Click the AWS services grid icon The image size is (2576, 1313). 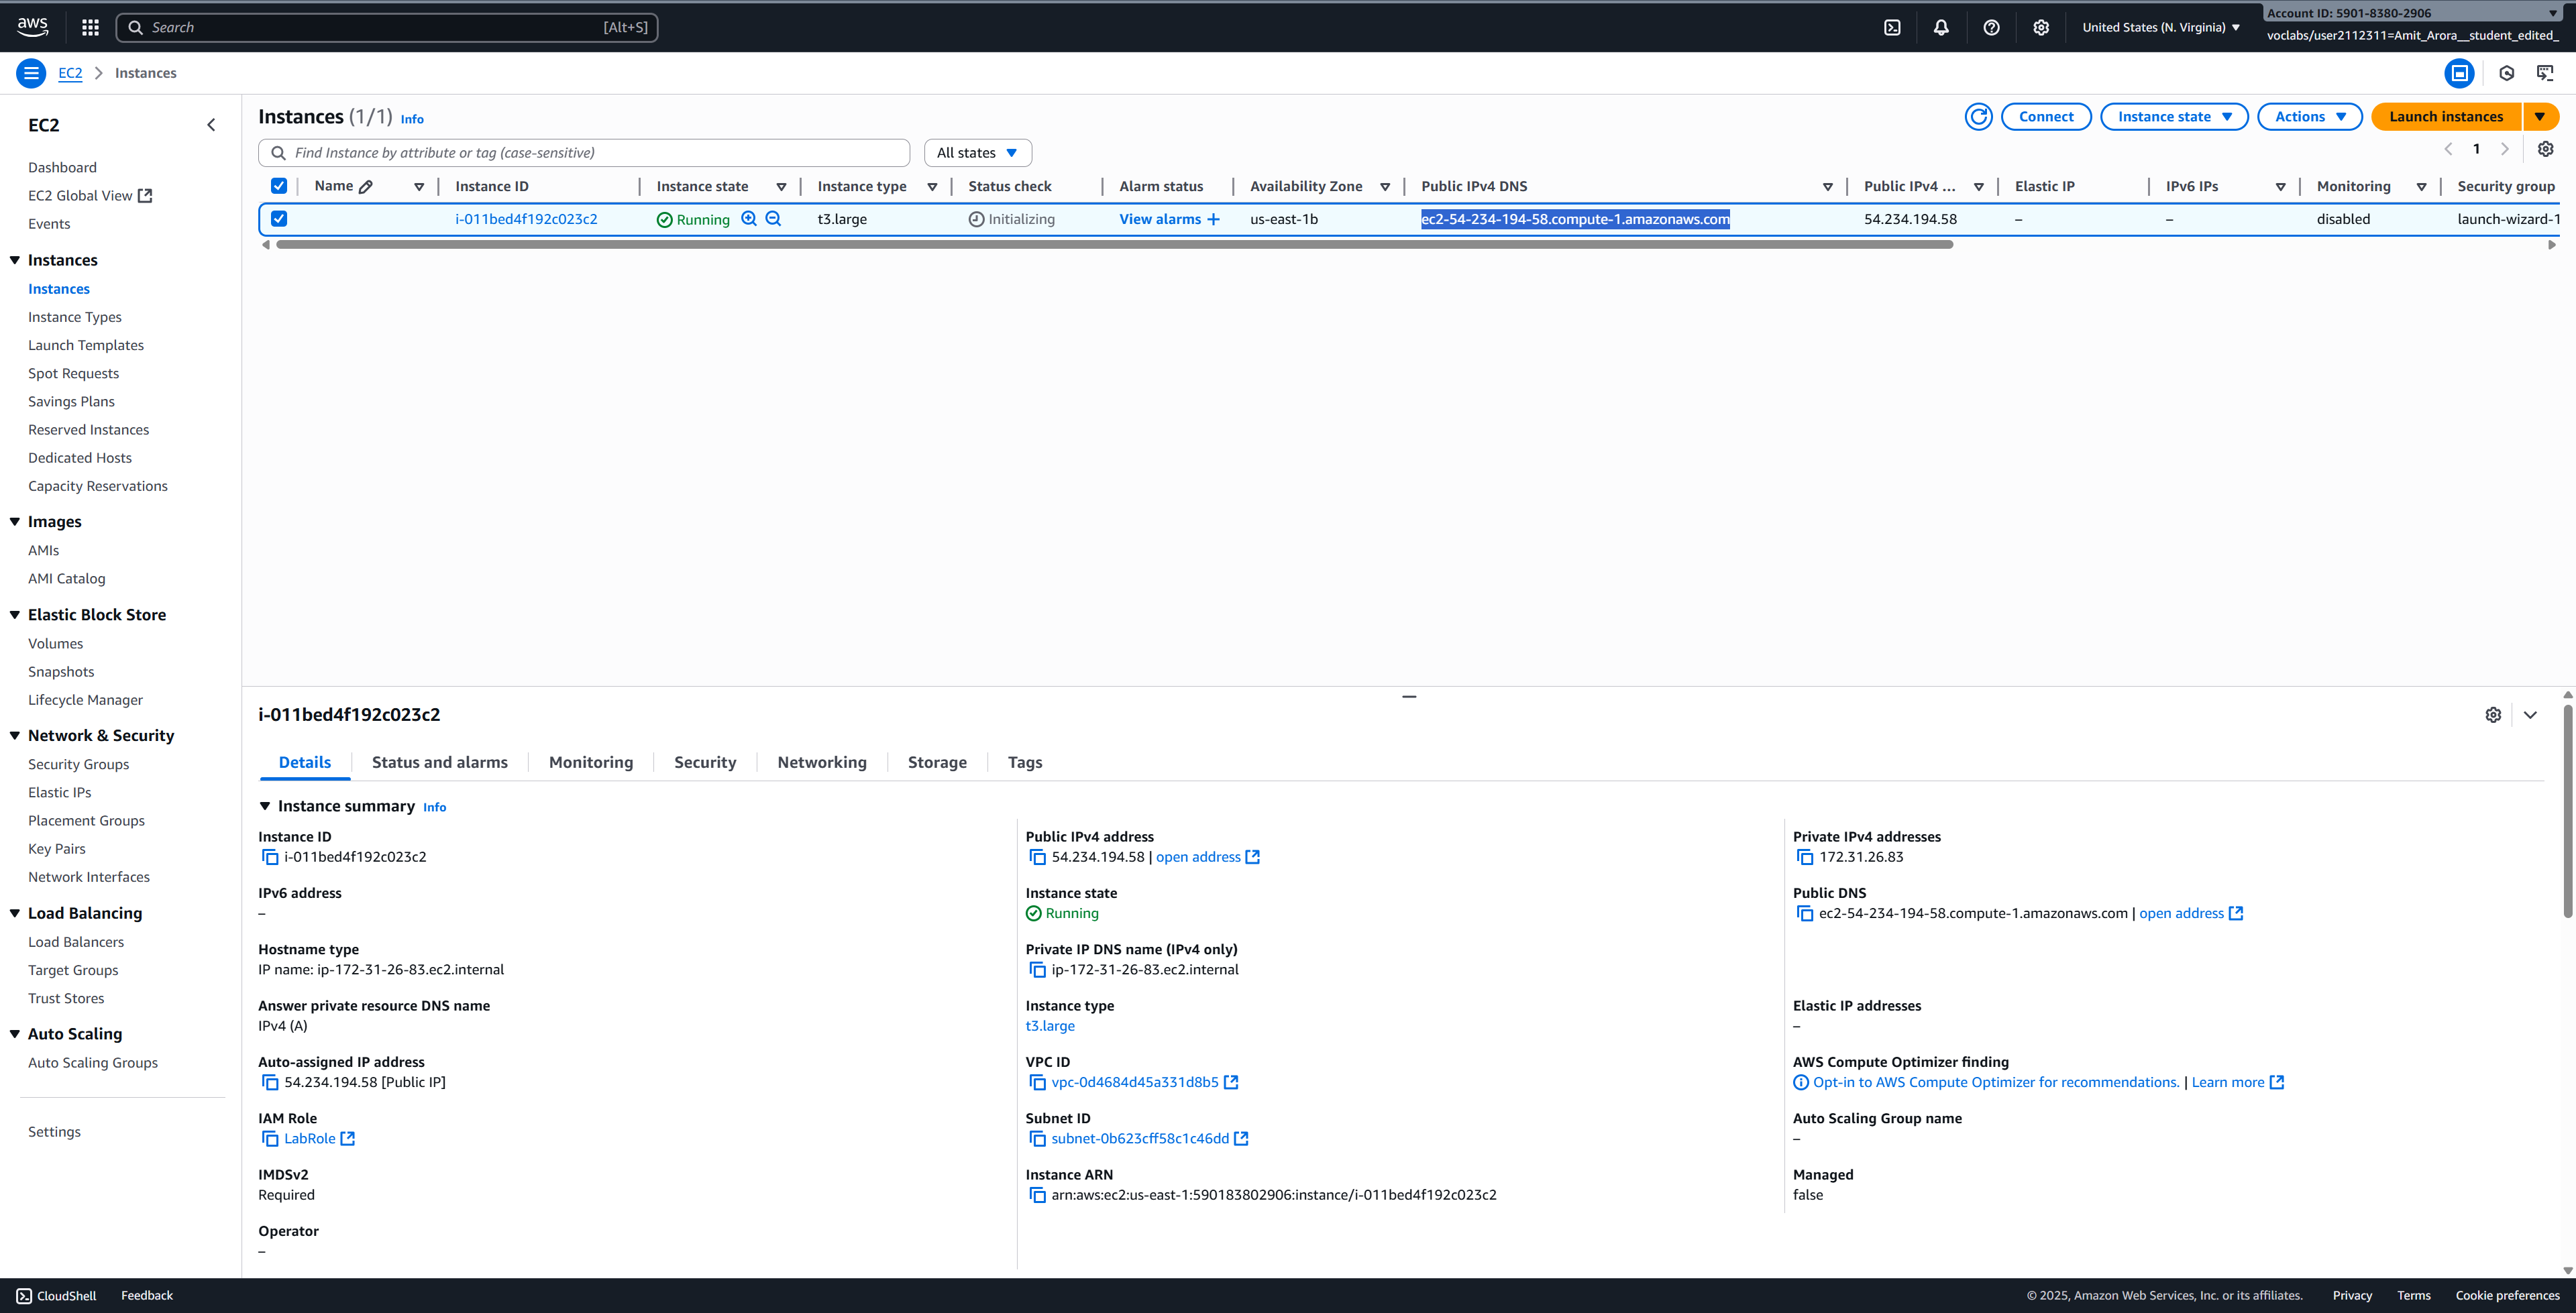point(90,28)
